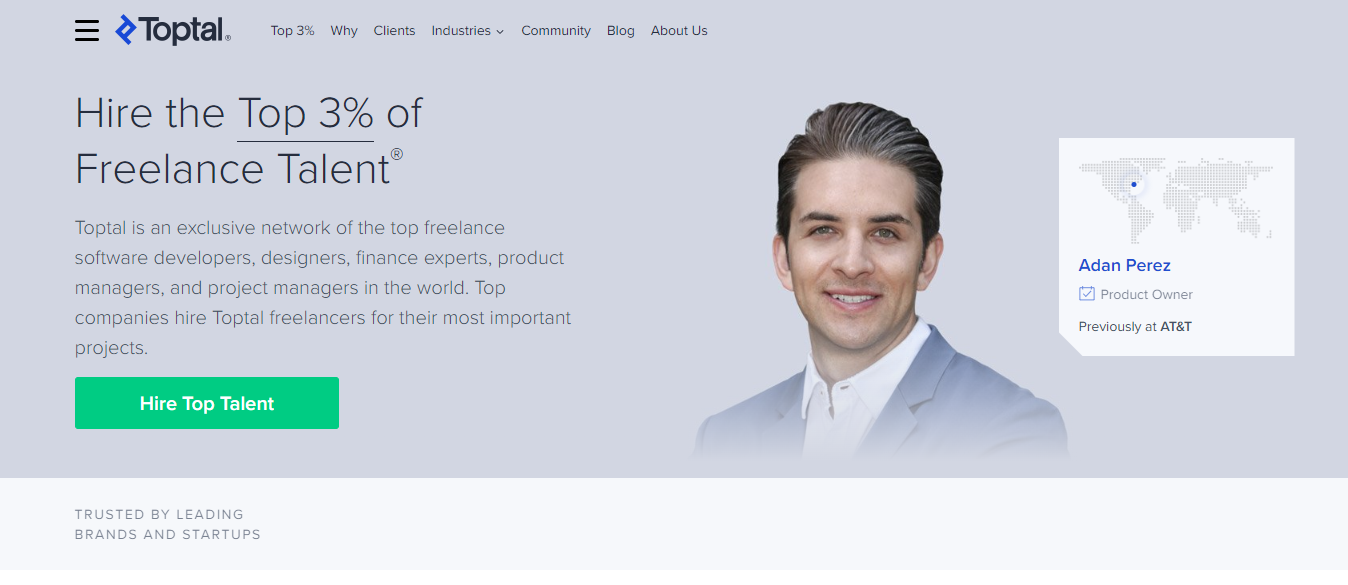
Task: Click the world map location dot
Action: [1133, 184]
